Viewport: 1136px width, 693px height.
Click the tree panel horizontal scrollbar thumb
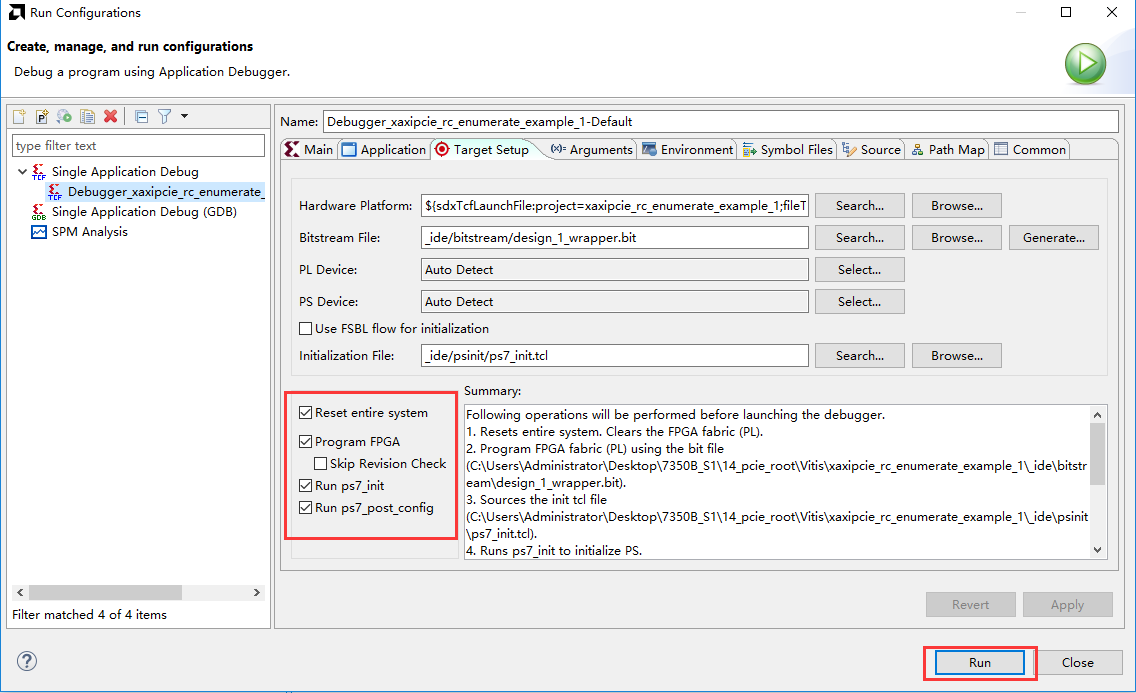[105, 592]
